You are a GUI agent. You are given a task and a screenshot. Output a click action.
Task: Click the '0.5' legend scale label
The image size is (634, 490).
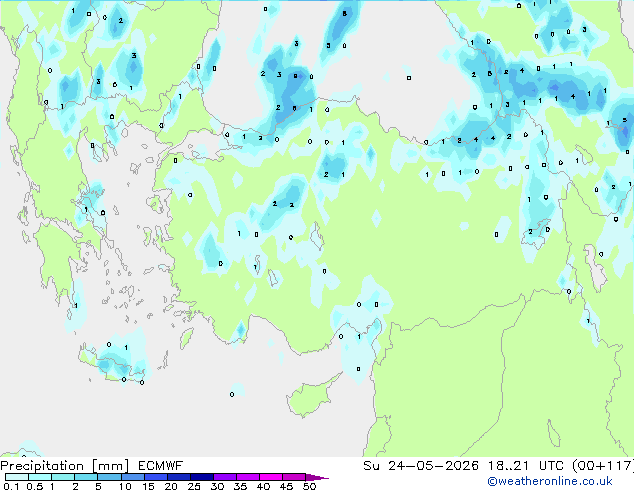coord(35,486)
